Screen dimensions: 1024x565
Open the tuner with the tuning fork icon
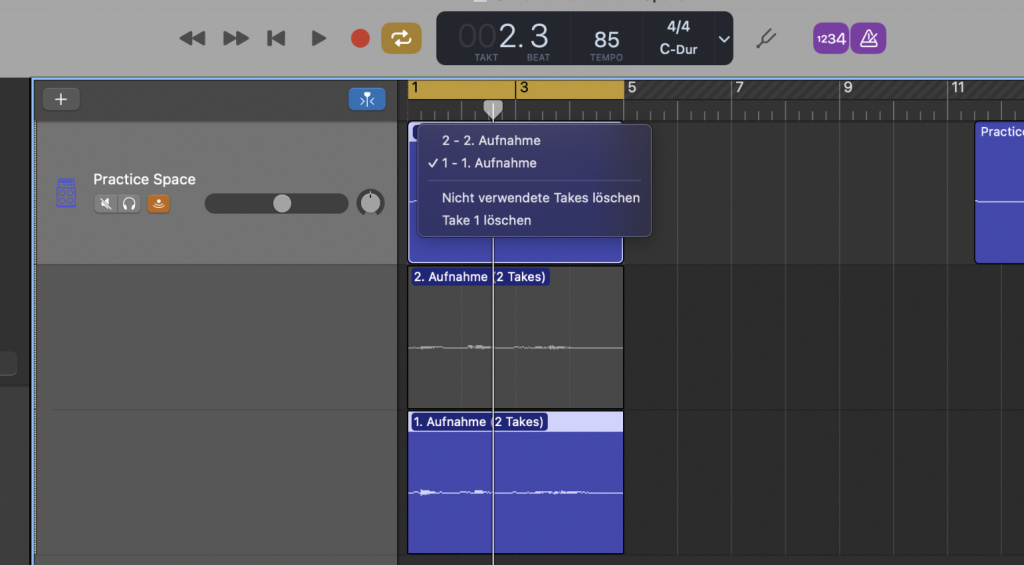pos(765,39)
